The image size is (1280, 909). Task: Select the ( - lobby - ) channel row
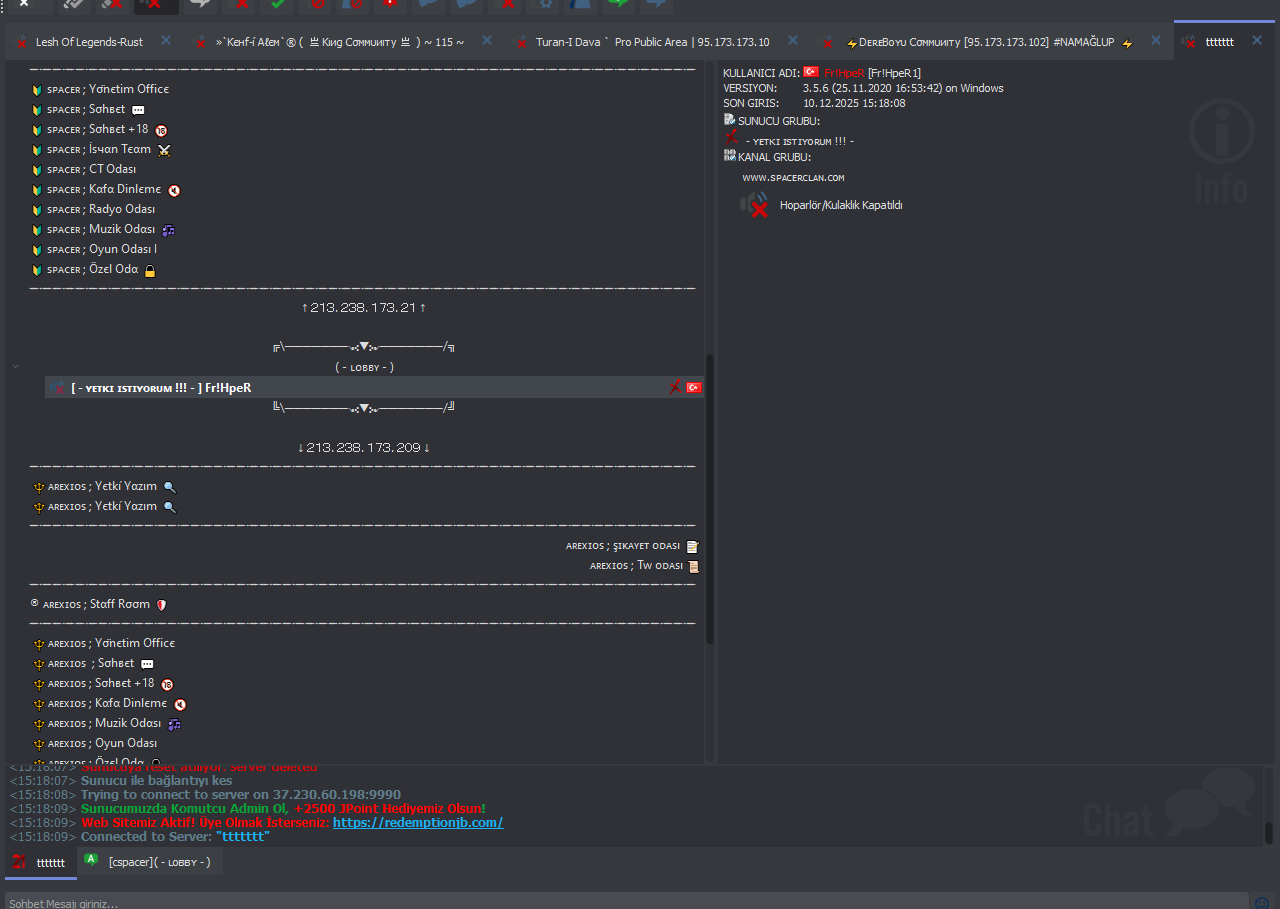pyautogui.click(x=364, y=367)
